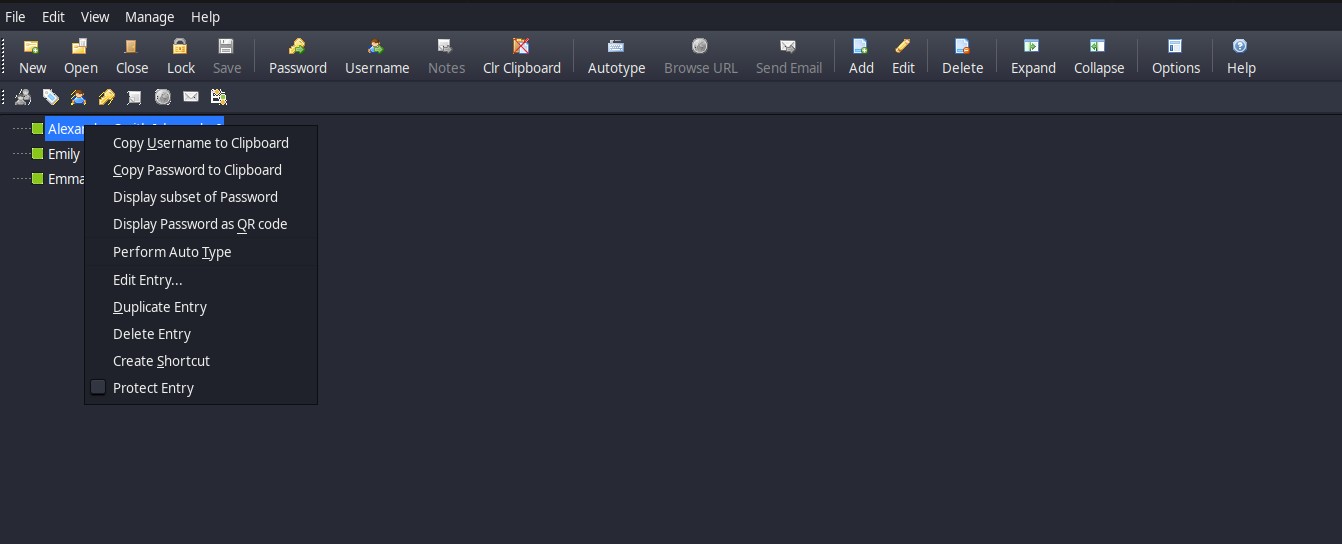Click the envelope icon in the small toolbar
Image resolution: width=1342 pixels, height=544 pixels.
click(191, 97)
